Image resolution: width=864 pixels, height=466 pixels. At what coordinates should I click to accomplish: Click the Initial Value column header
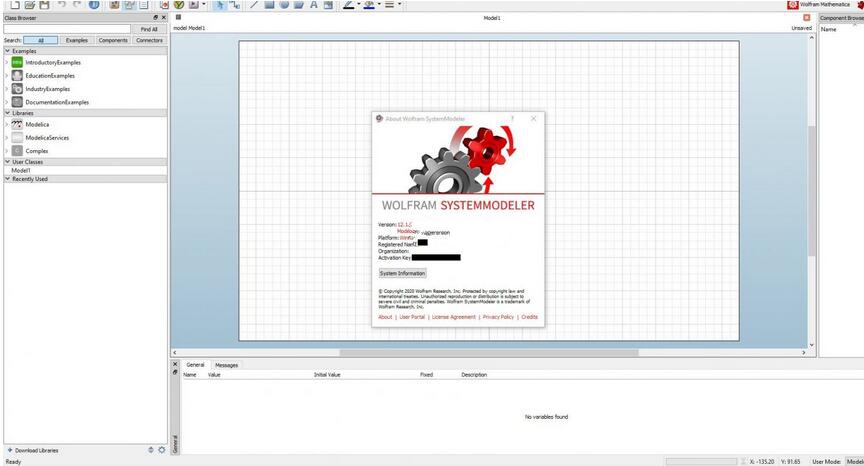click(x=327, y=375)
